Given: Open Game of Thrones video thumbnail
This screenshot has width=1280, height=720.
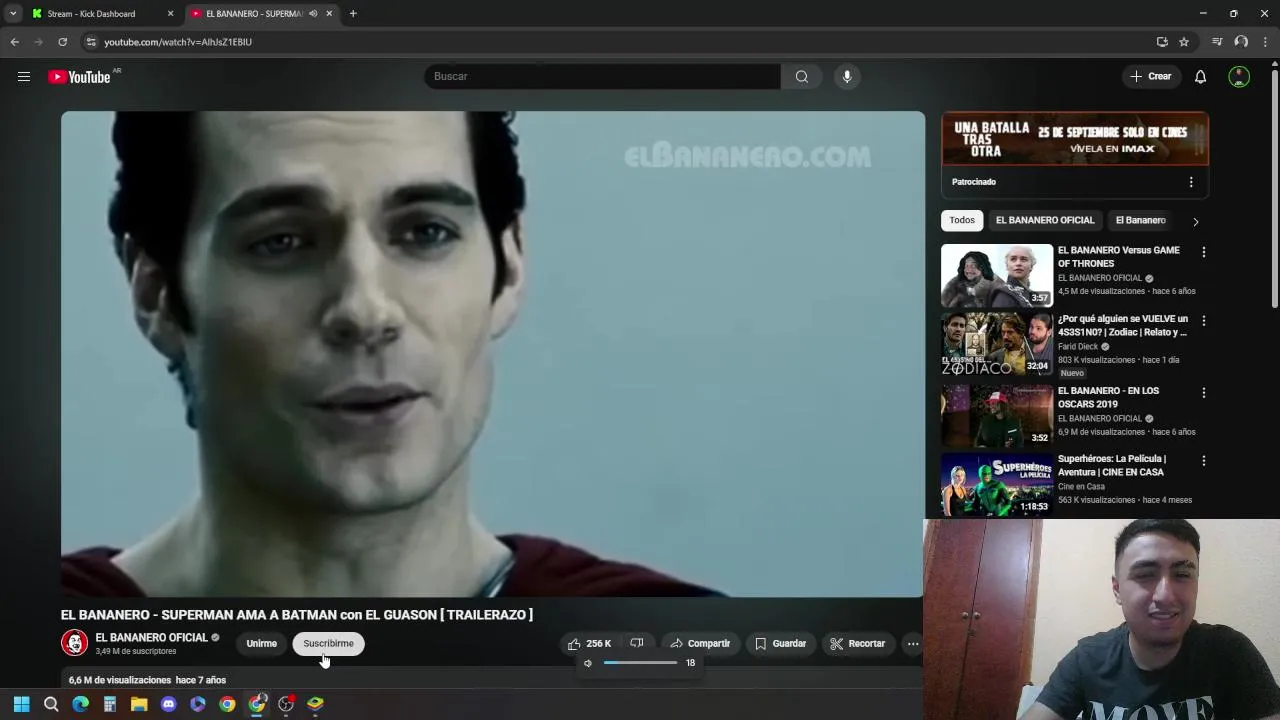Looking at the screenshot, I should click(x=997, y=275).
